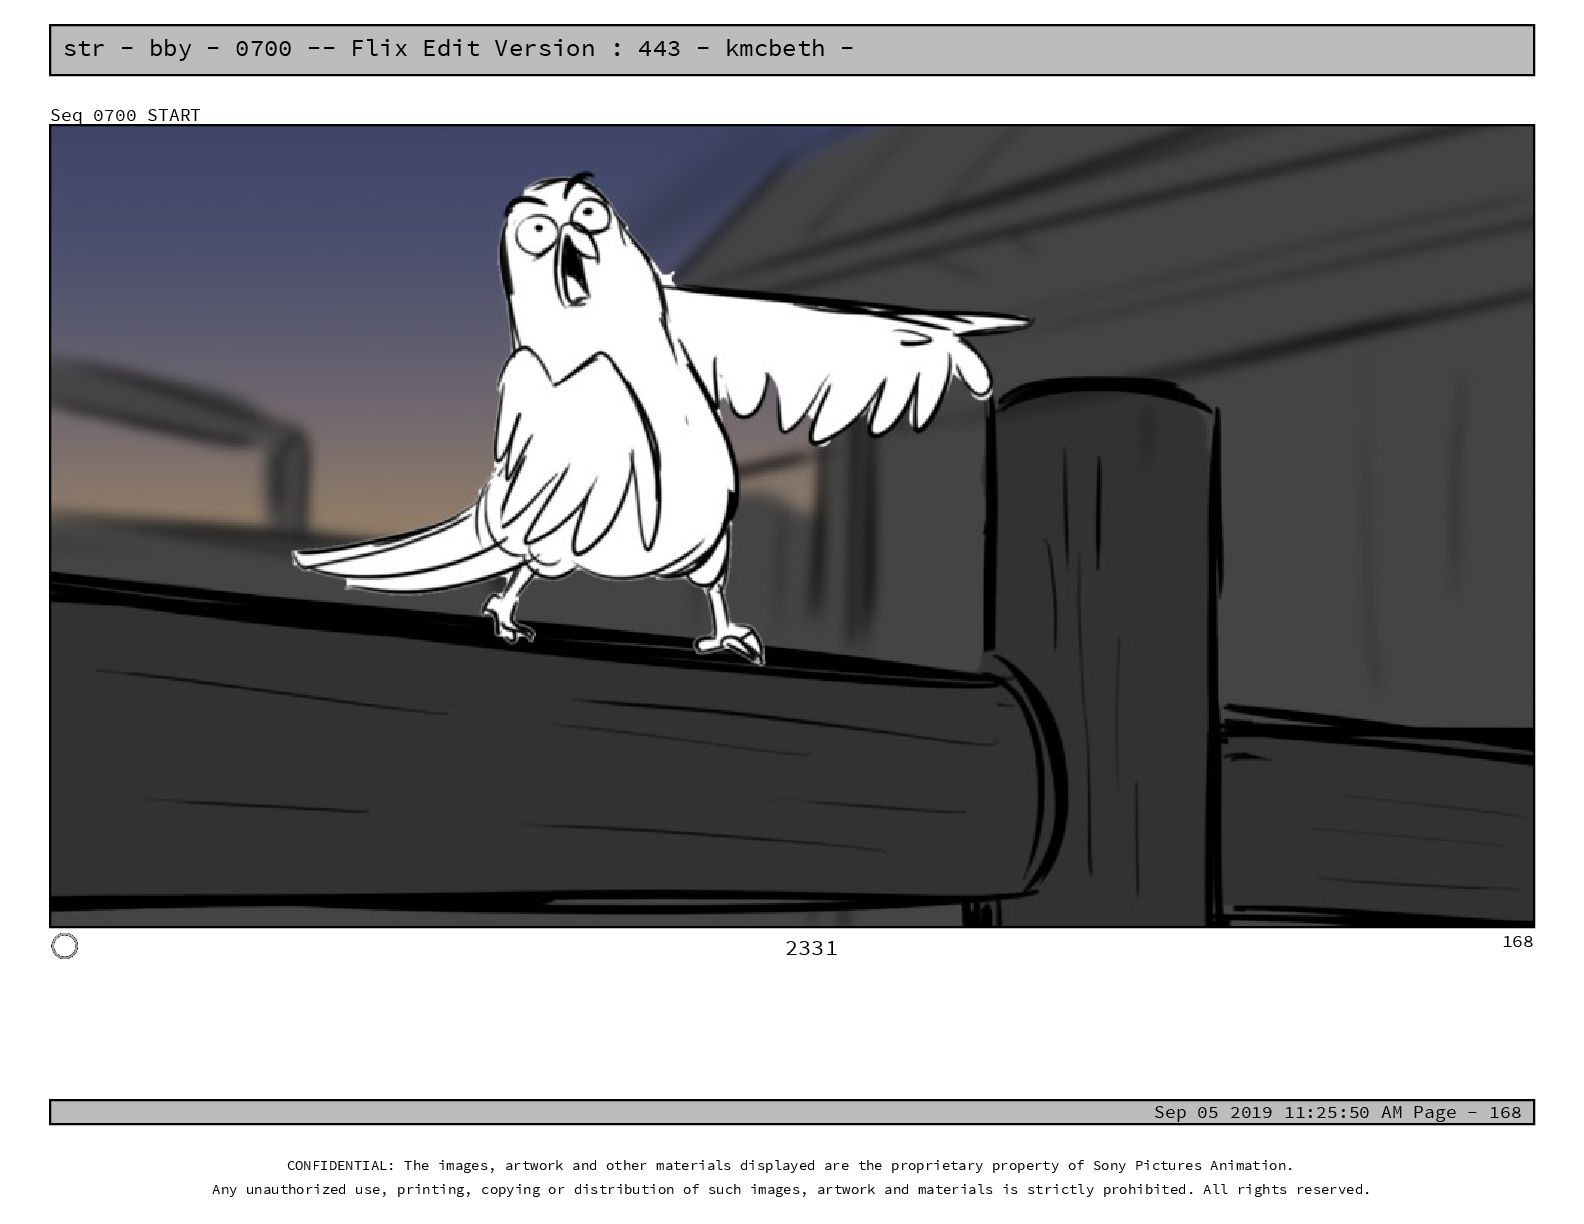Click the footer timestamp 'Sep 05 2019 11:25:50 AM Page - 168'
The width and height of the screenshot is (1584, 1224).
point(1337,1112)
